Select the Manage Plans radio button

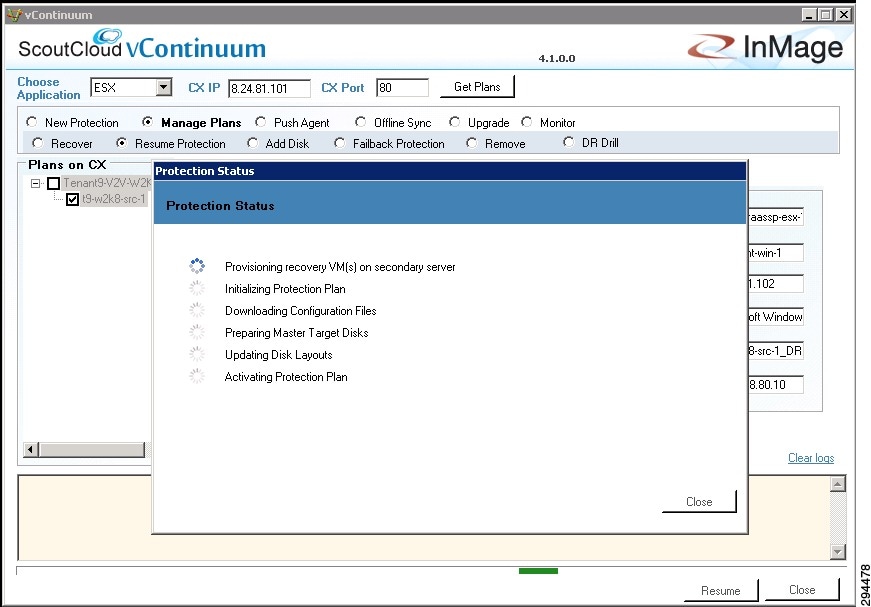(x=147, y=122)
